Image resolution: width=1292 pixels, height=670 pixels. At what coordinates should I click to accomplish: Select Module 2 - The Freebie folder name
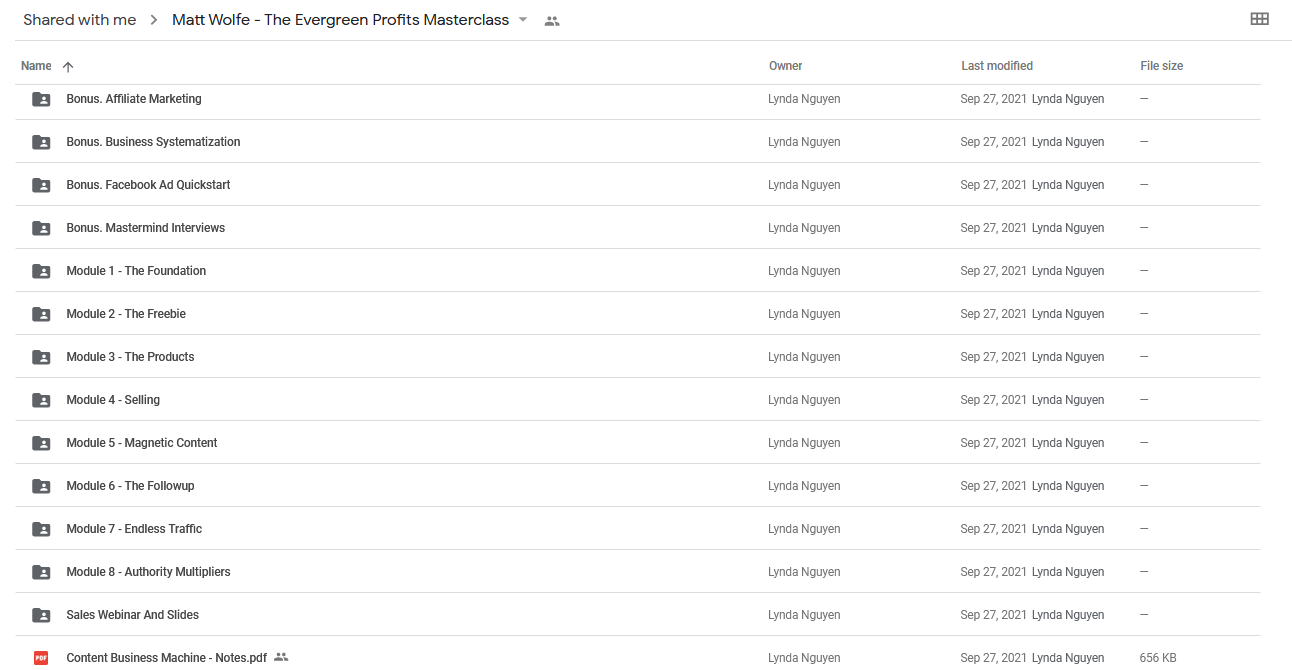click(126, 314)
